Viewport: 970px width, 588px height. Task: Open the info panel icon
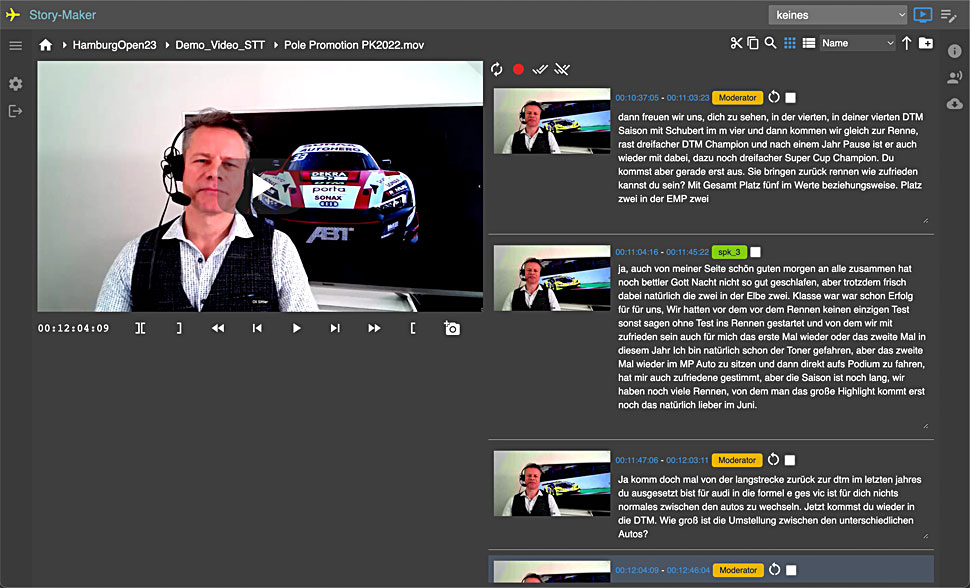(x=955, y=51)
